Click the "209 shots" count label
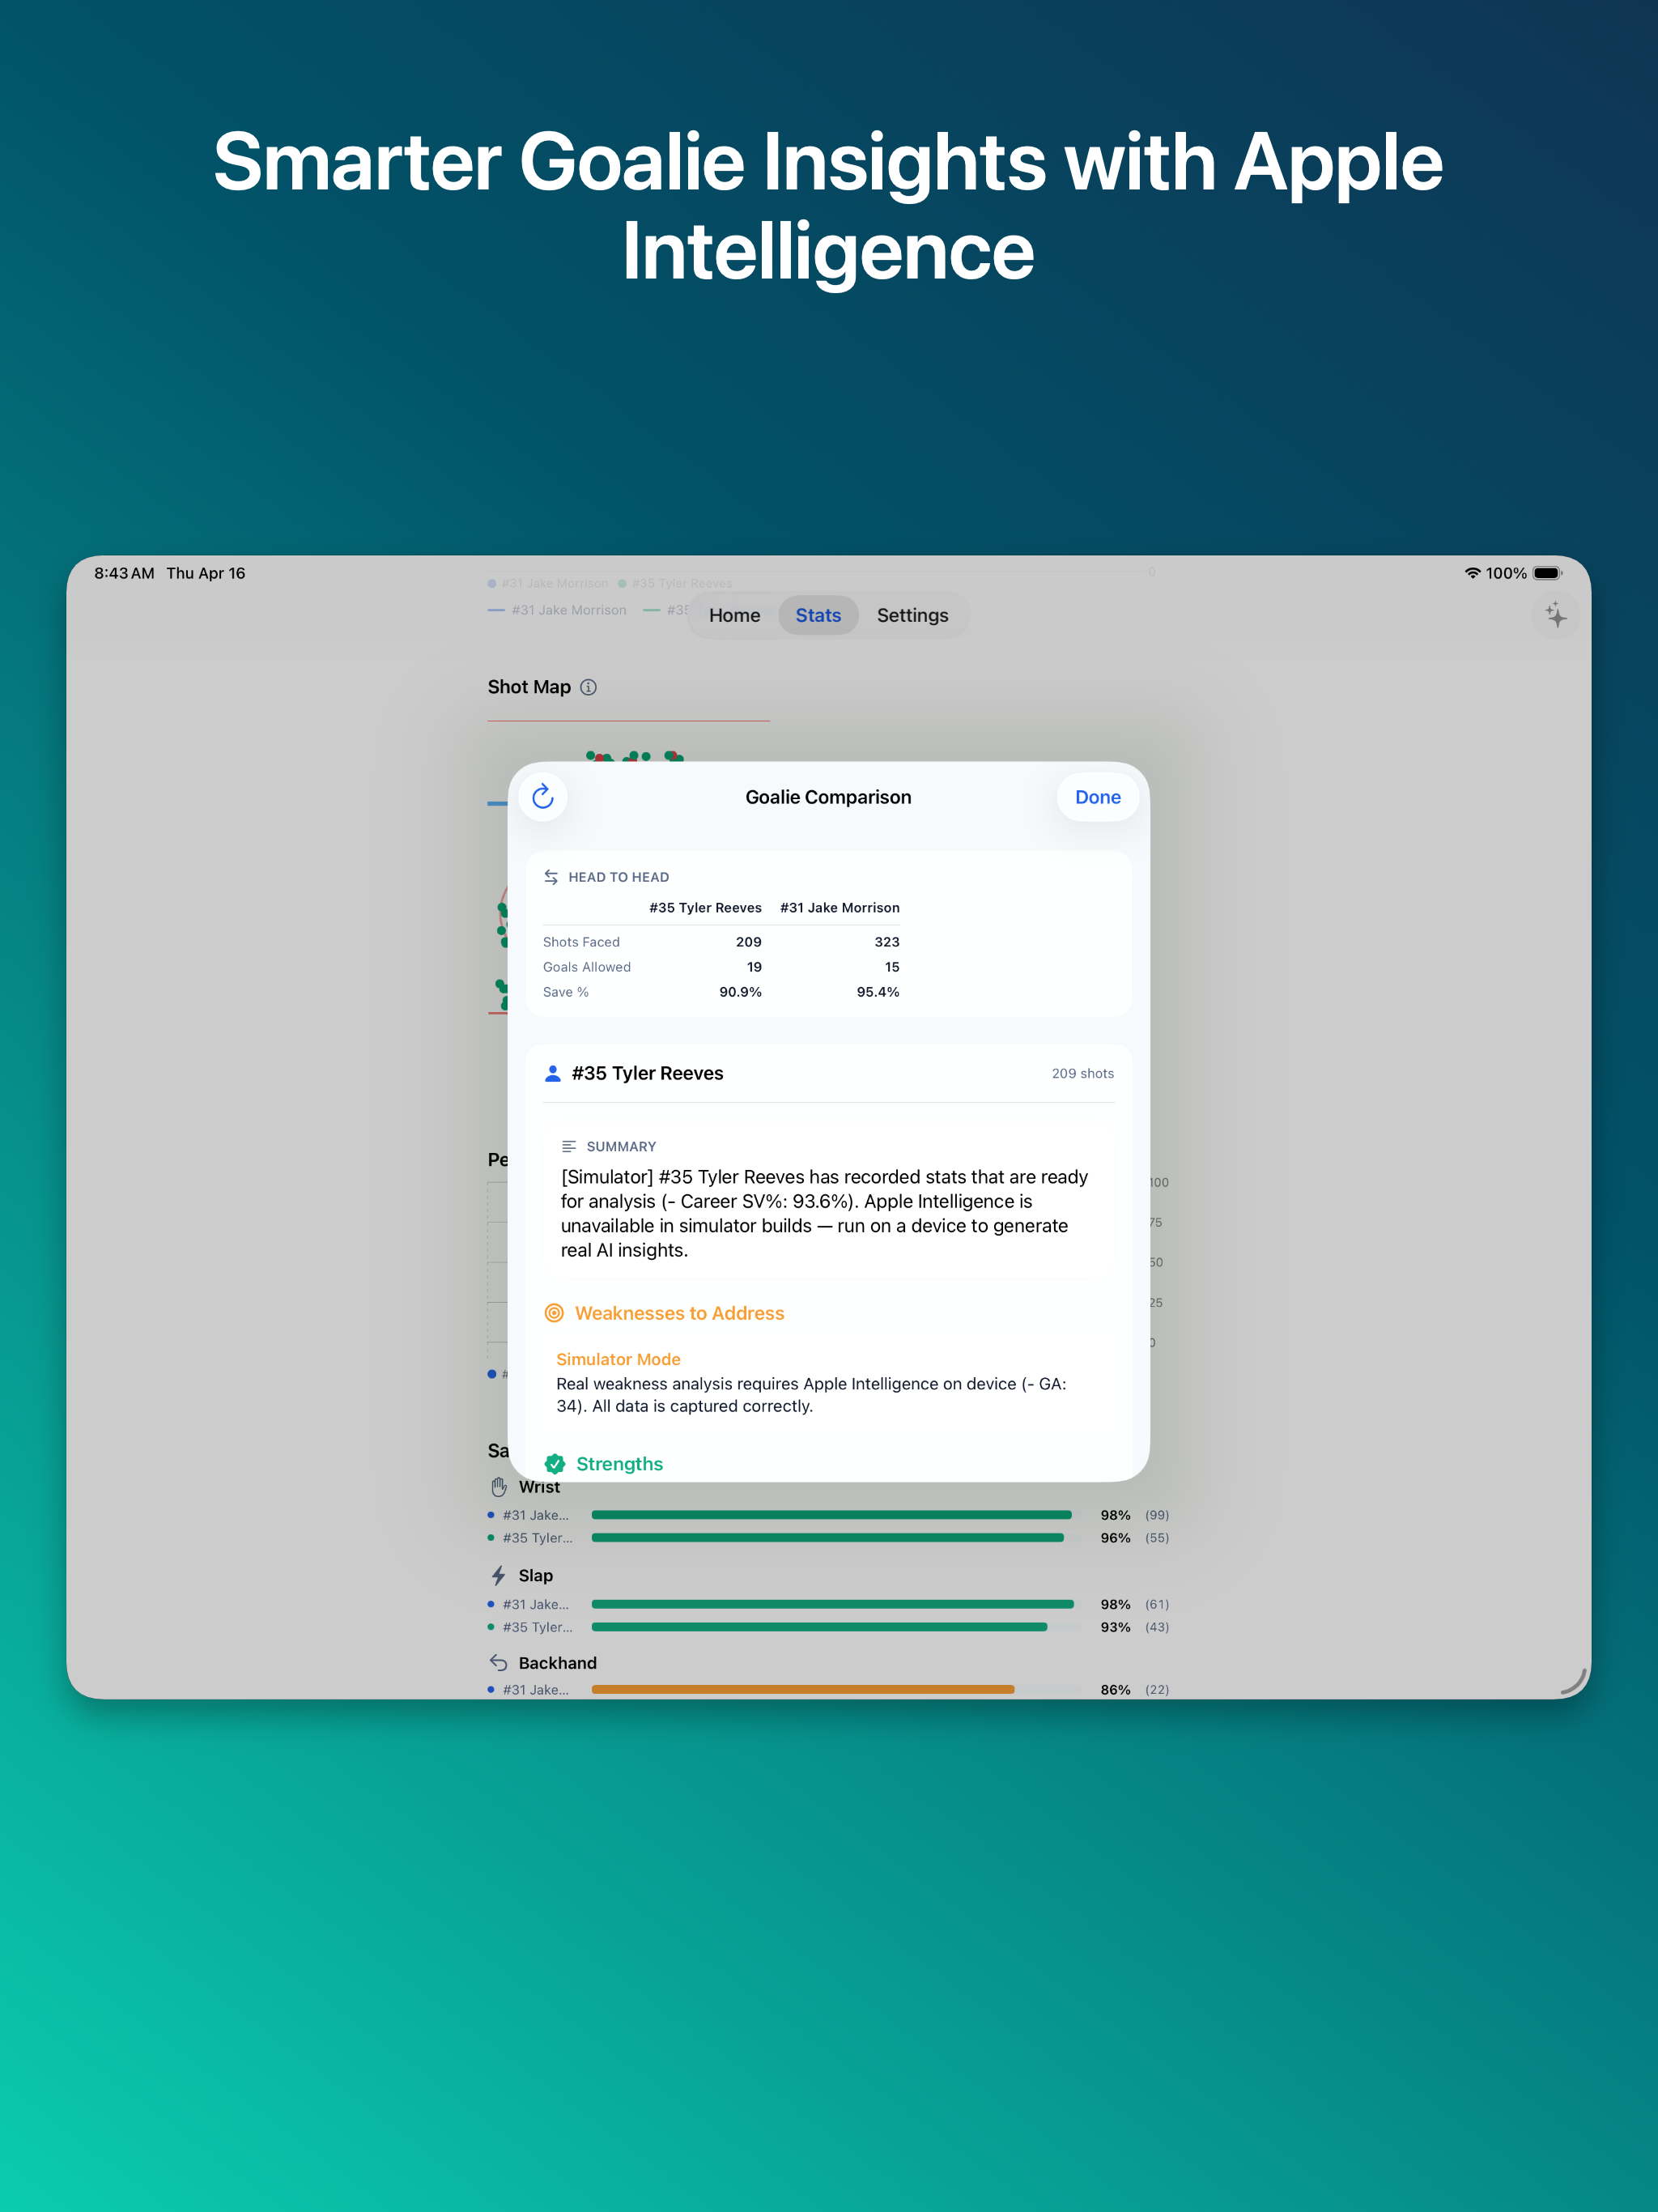The width and height of the screenshot is (1658, 2212). point(1083,1073)
